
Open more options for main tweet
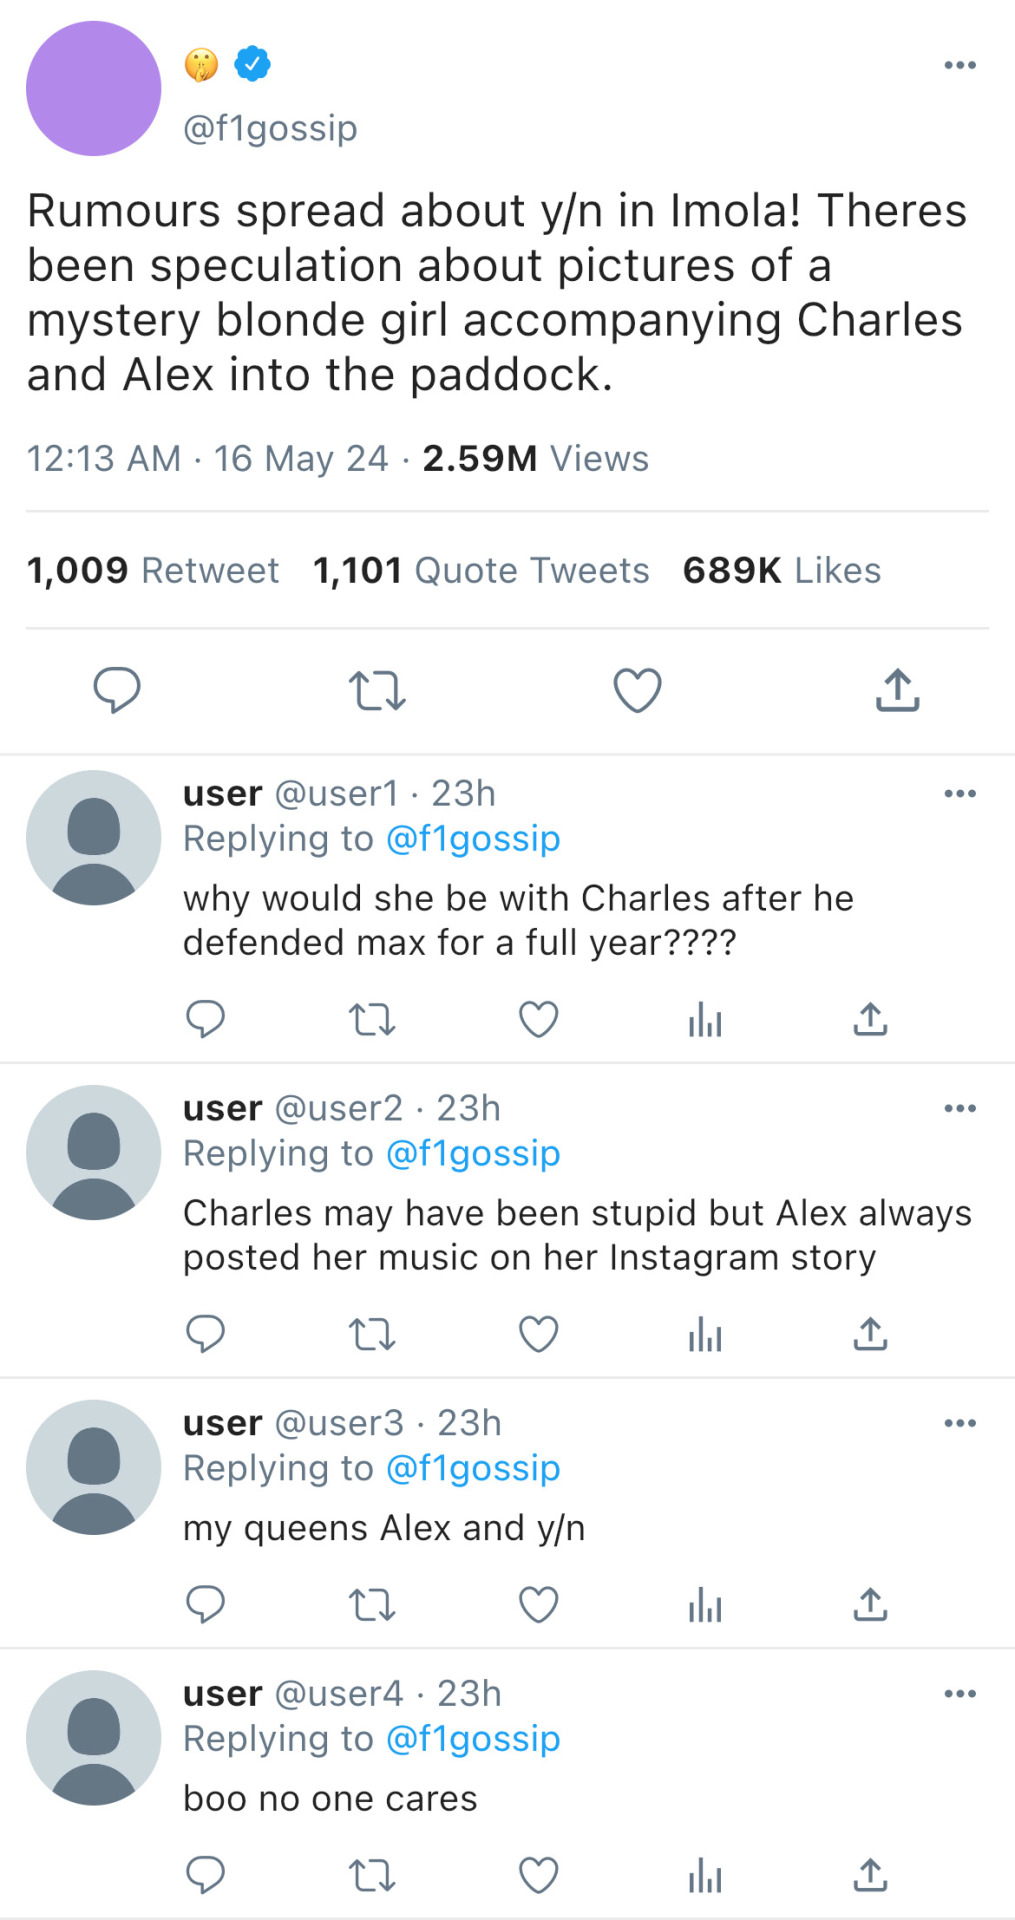point(959,66)
